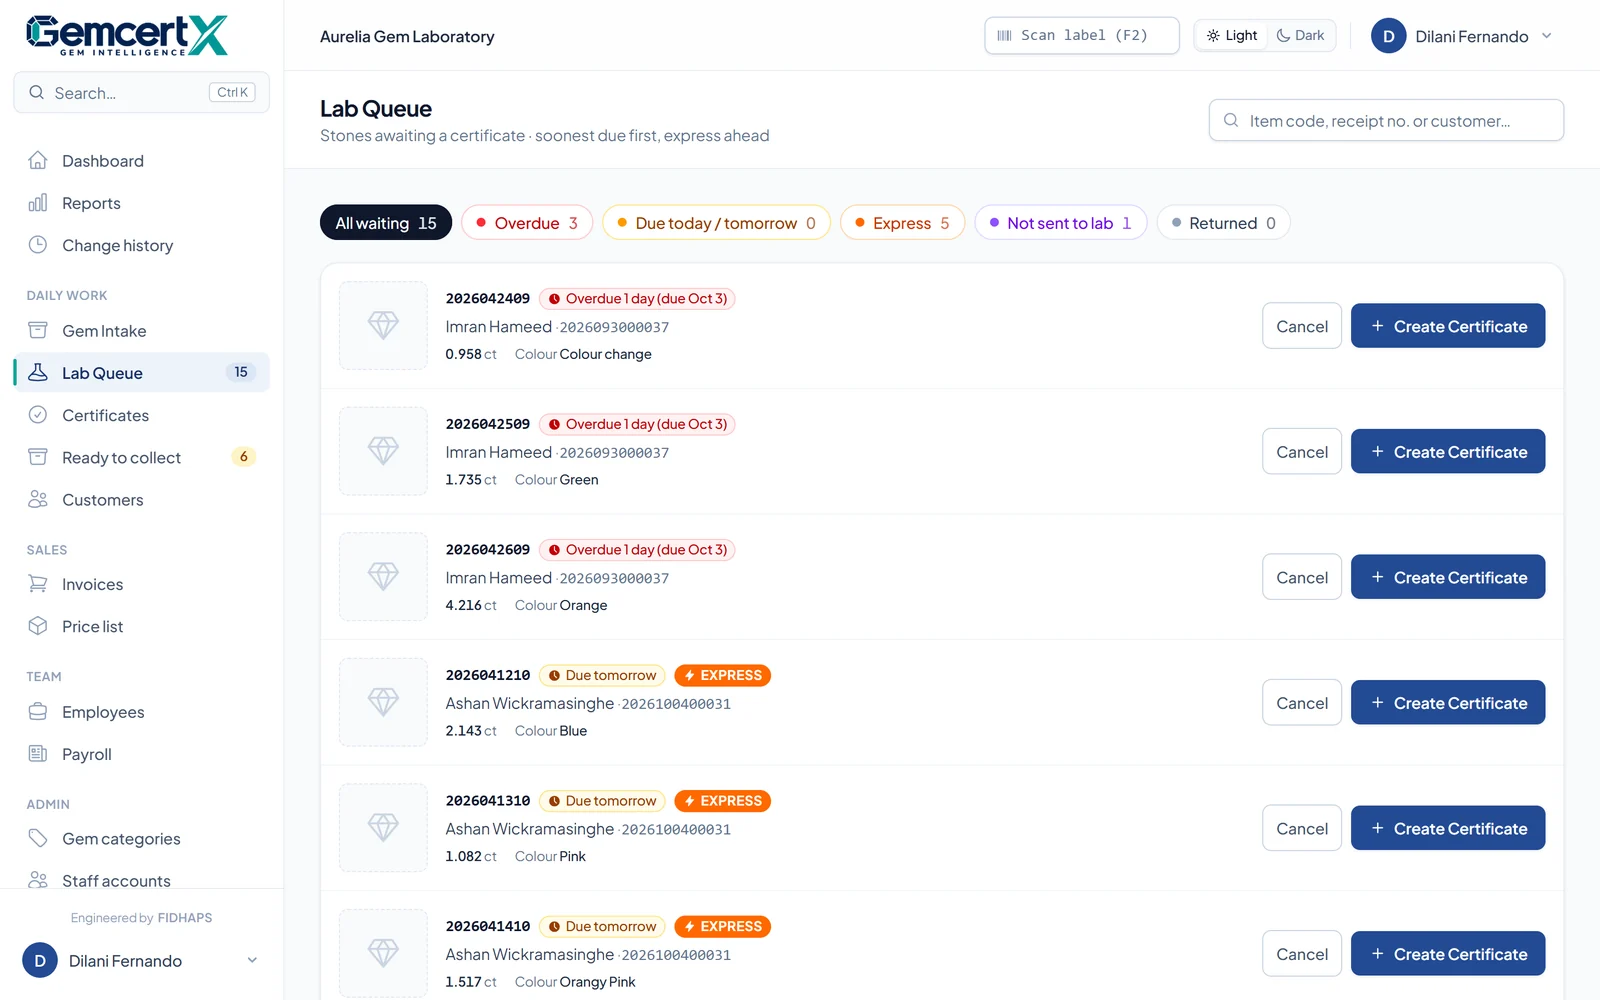Open Reports via bar chart icon
The image size is (1600, 1000).
click(x=38, y=203)
